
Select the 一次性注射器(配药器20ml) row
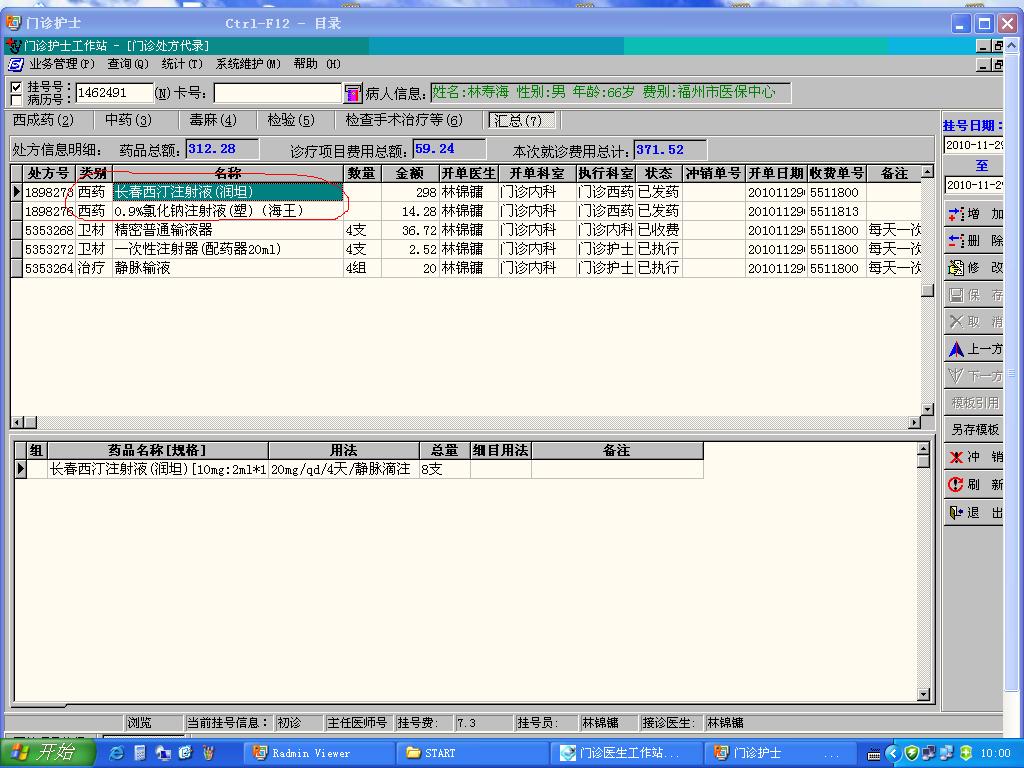[466, 249]
